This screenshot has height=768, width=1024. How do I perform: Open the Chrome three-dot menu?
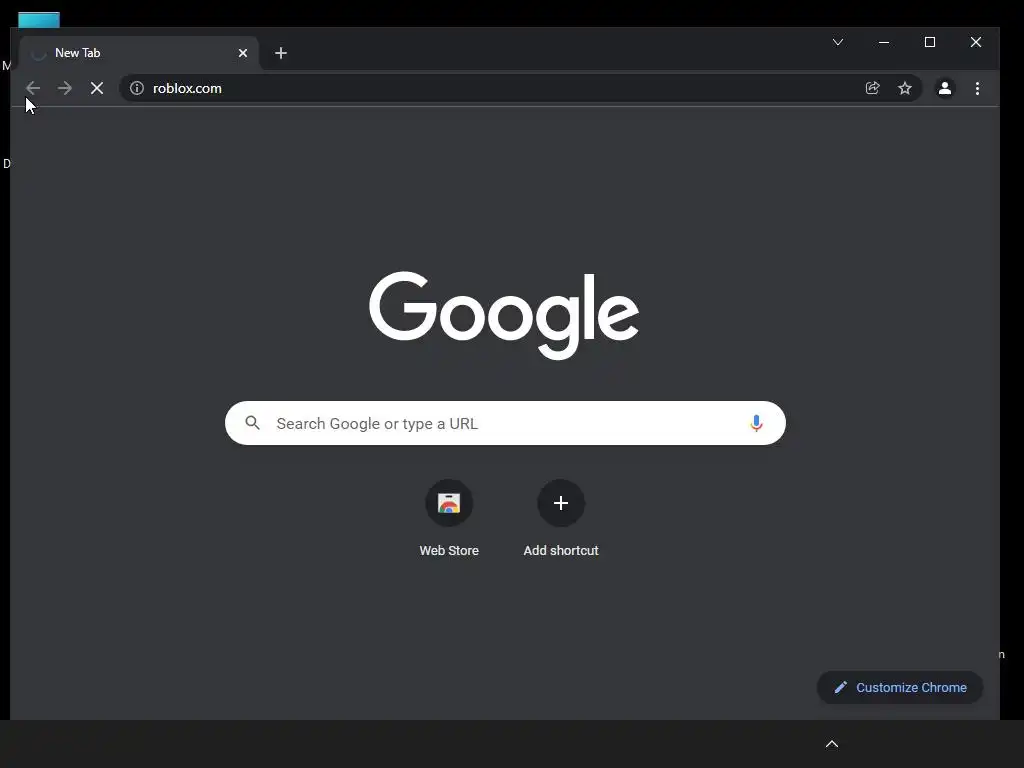(x=977, y=88)
